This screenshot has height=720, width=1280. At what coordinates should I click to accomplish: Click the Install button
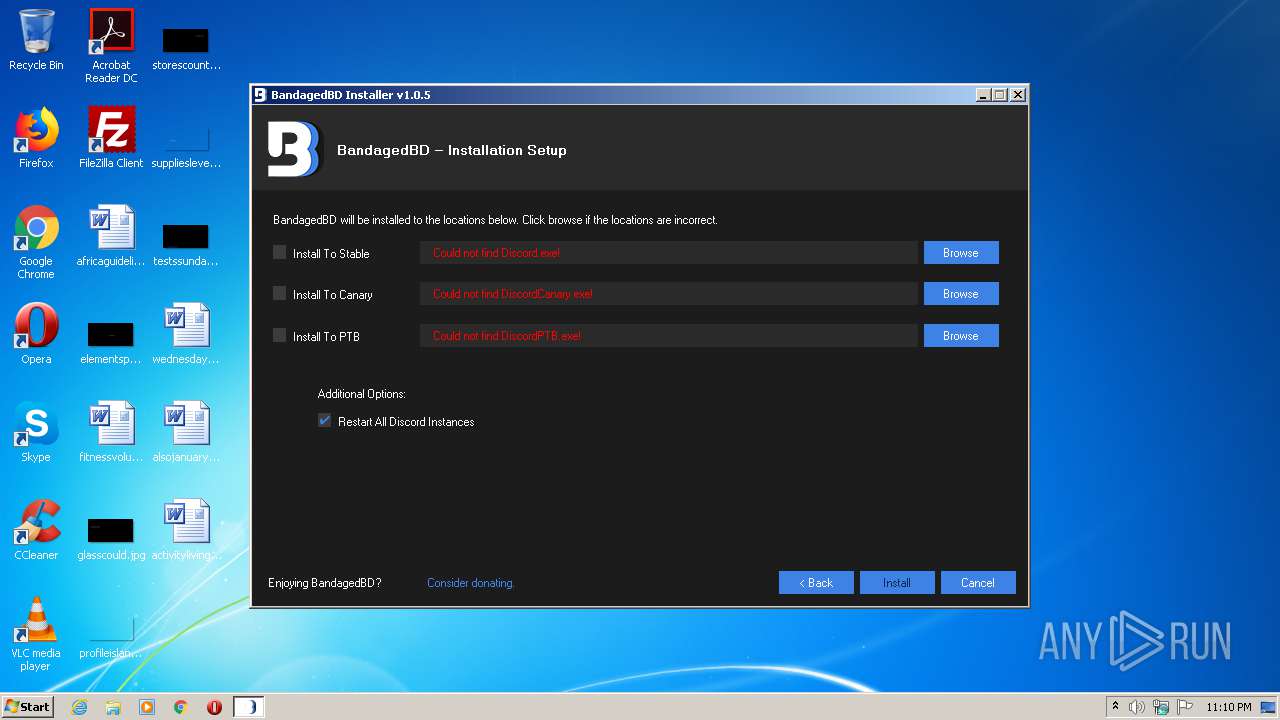tap(897, 583)
